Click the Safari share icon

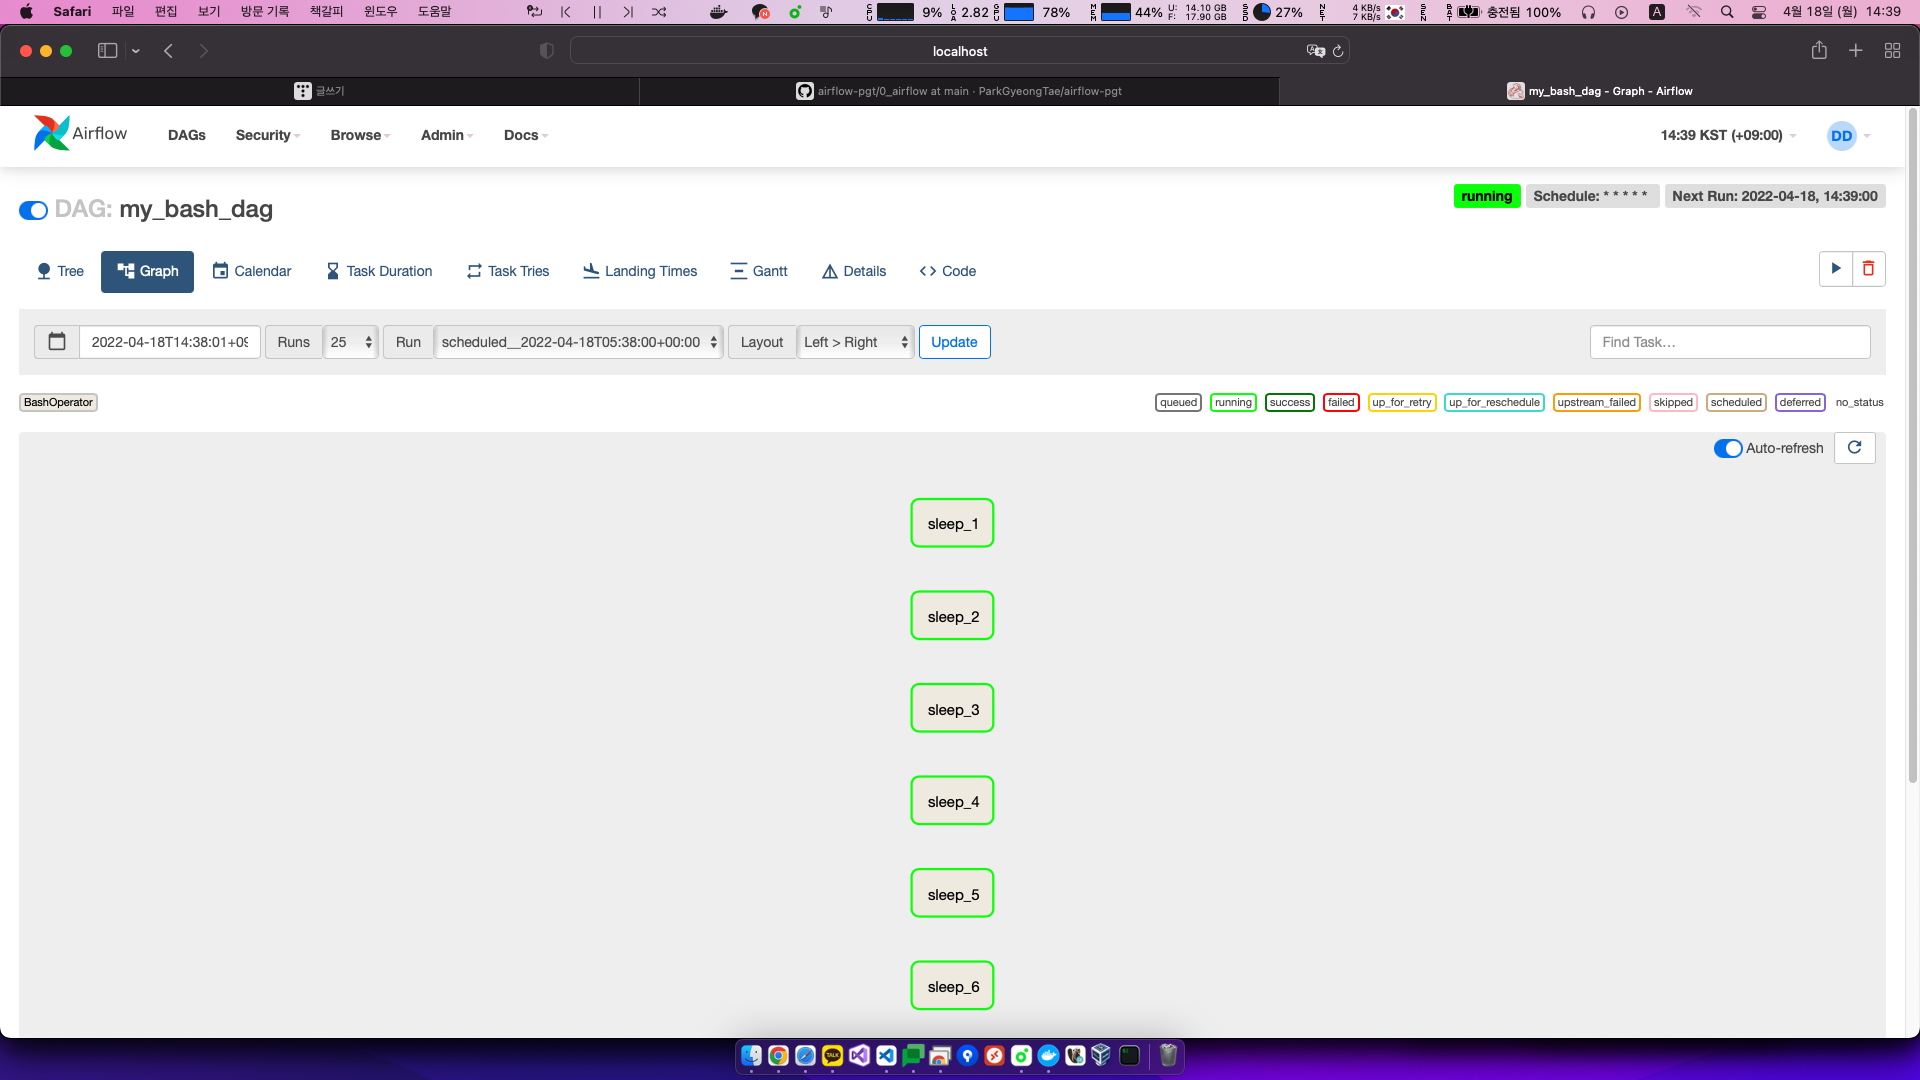1819,51
